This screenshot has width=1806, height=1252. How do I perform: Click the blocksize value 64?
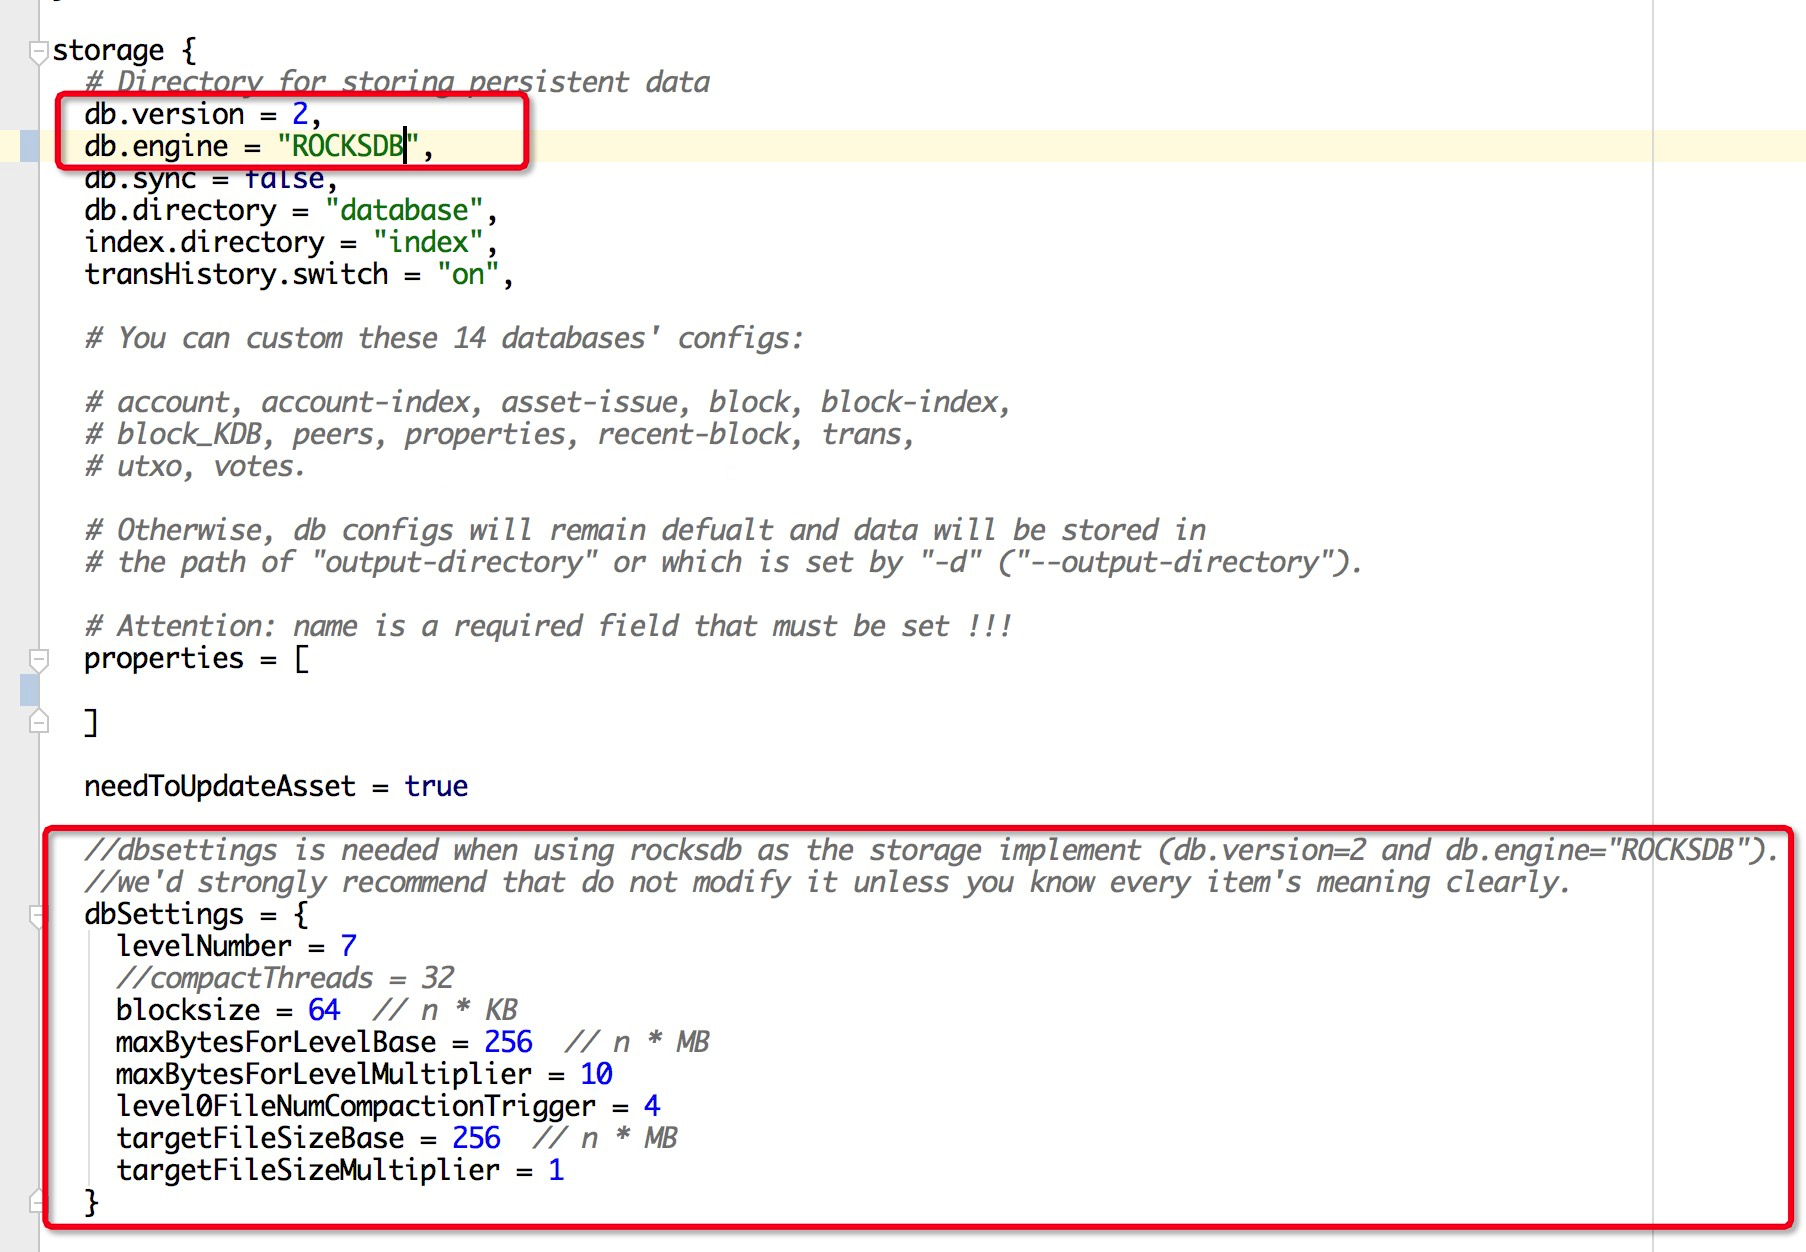pyautogui.click(x=324, y=1010)
